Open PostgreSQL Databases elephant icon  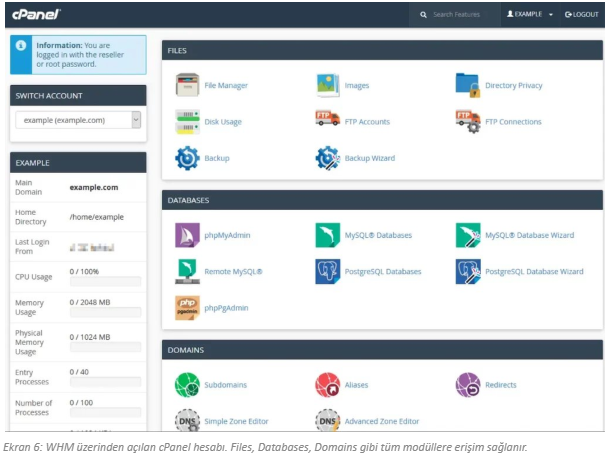tap(327, 271)
